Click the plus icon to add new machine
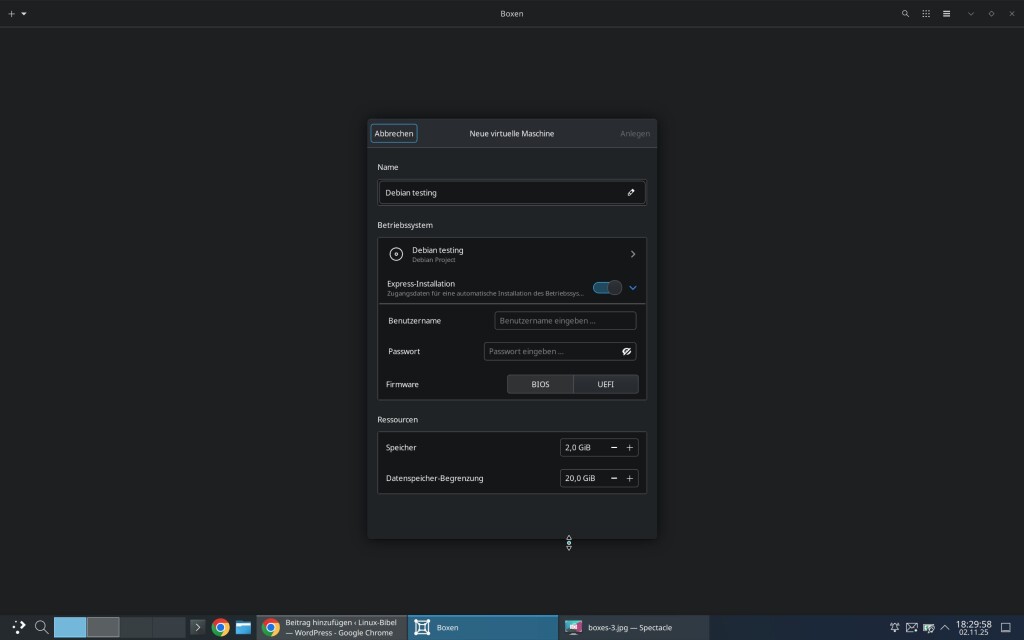The width and height of the screenshot is (1024, 640). tap(11, 14)
